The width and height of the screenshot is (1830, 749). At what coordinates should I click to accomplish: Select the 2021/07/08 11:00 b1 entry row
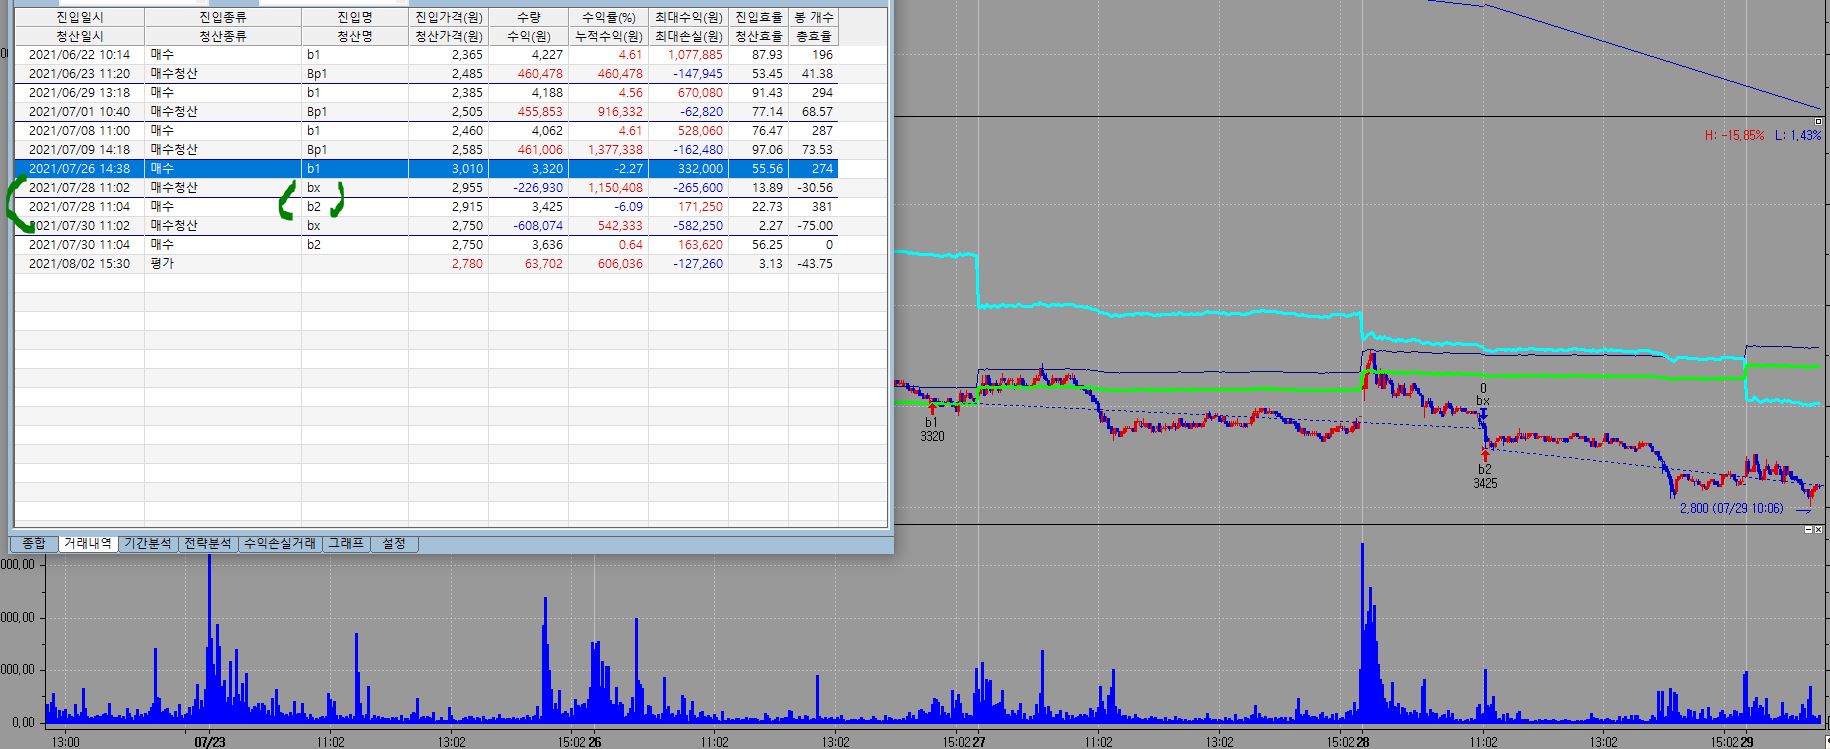click(x=79, y=131)
